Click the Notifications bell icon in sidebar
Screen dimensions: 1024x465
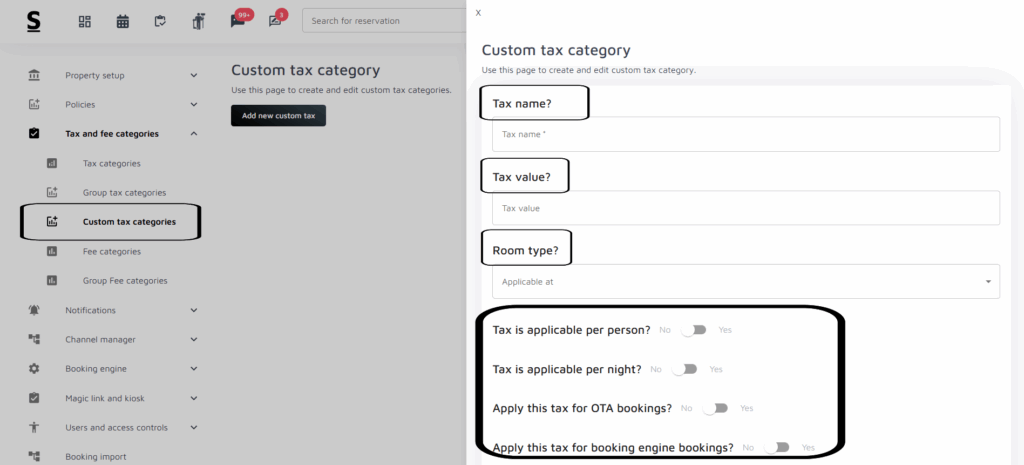[34, 310]
